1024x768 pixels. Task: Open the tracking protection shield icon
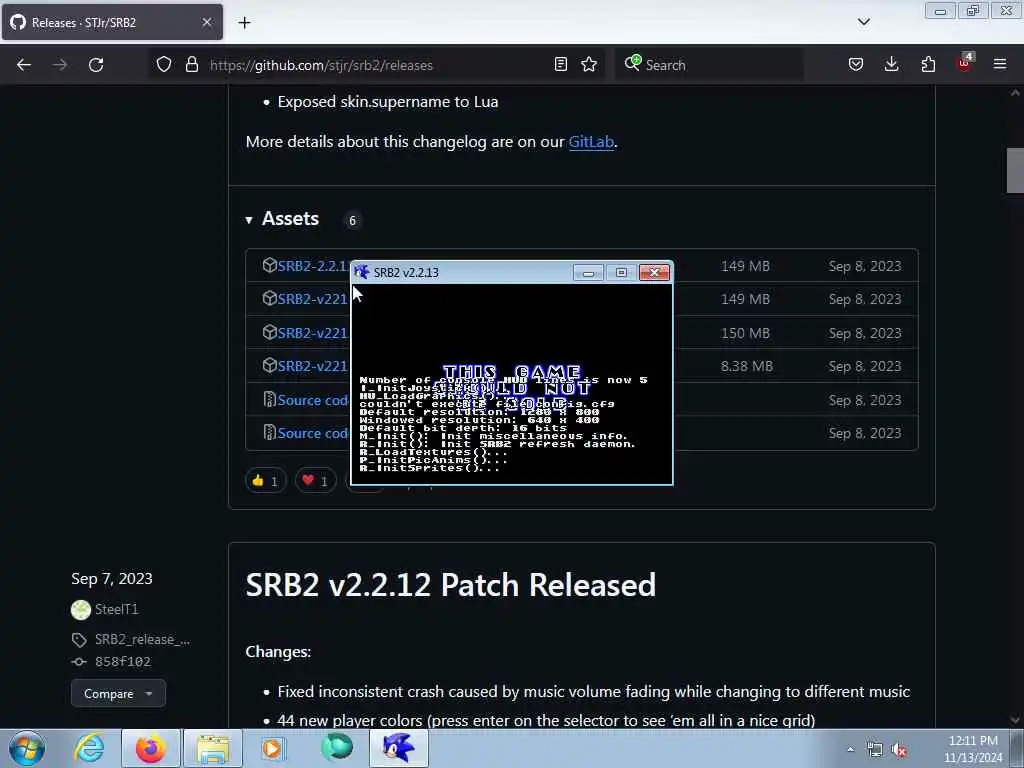click(164, 65)
